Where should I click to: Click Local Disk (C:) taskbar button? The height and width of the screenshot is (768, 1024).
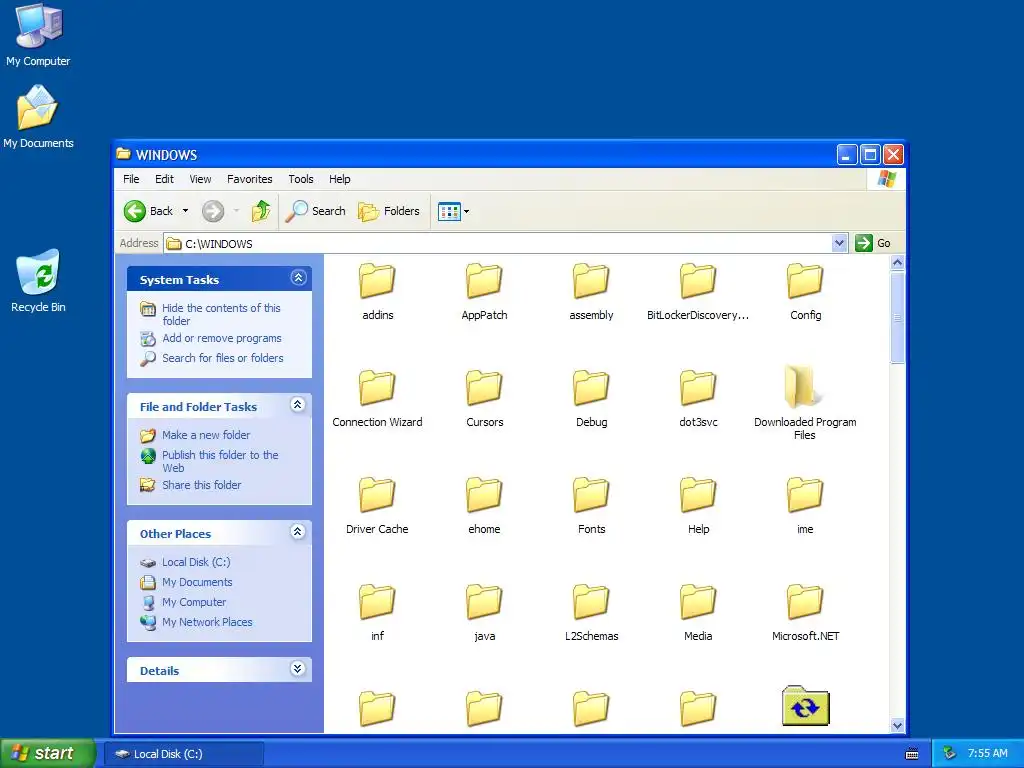(184, 754)
